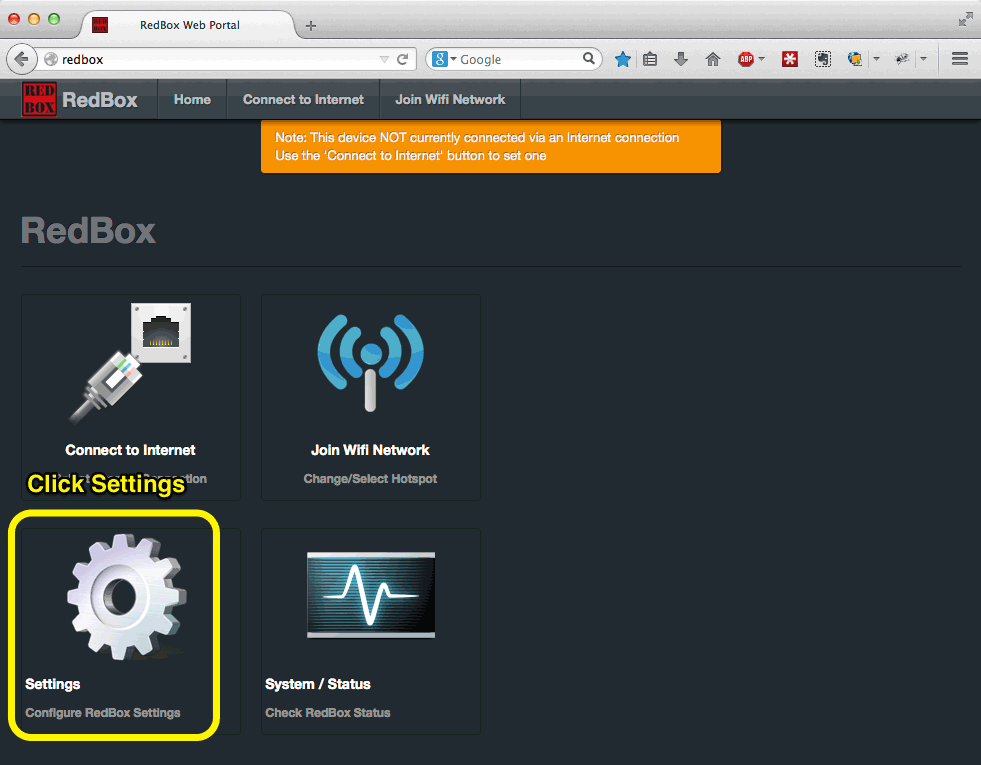Click the large RedBox page heading

click(88, 231)
